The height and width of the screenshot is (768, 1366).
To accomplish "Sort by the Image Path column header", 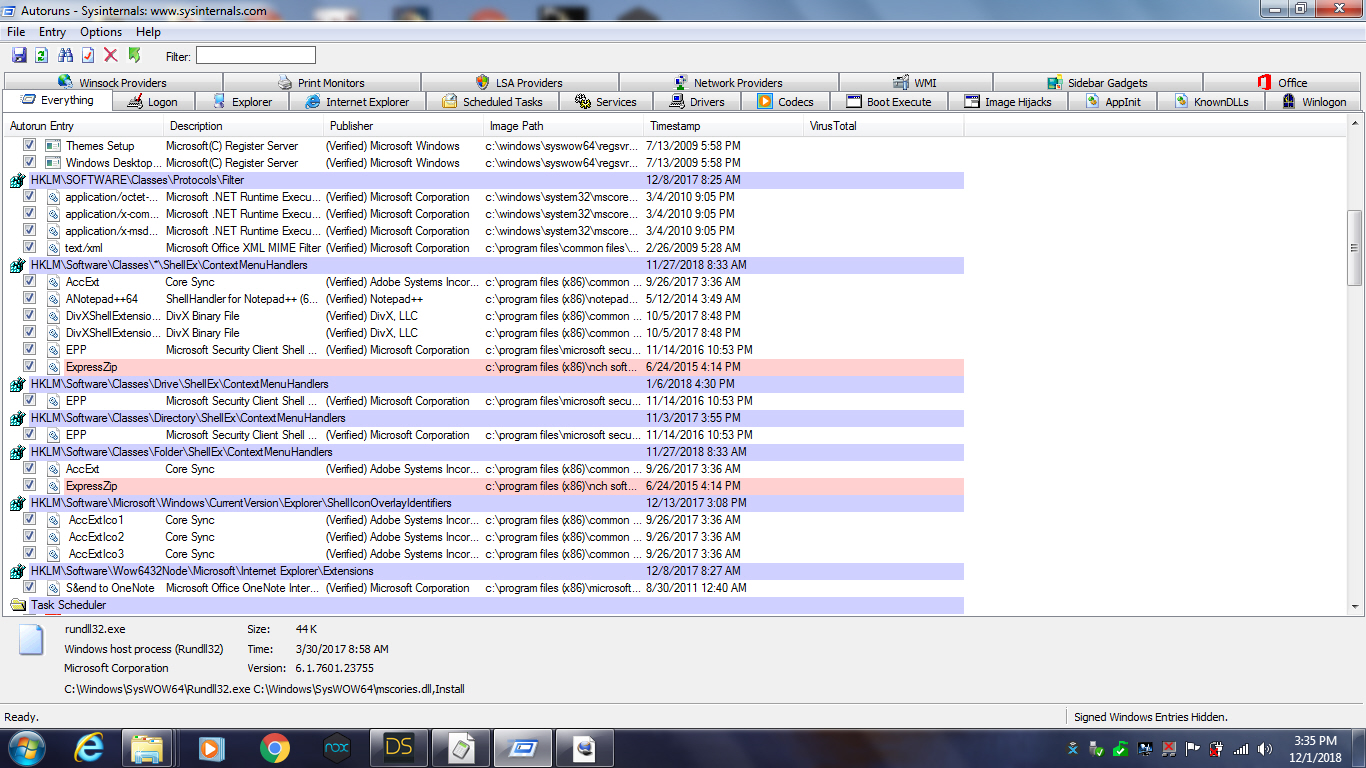I will tap(564, 126).
